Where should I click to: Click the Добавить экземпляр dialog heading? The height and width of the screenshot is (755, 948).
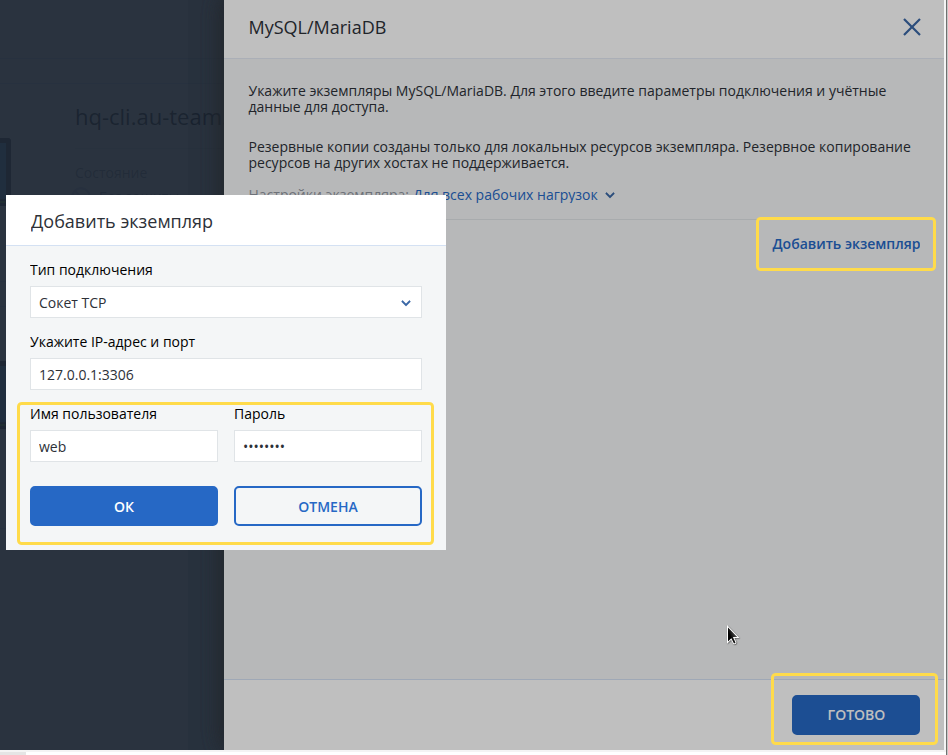click(x=122, y=221)
